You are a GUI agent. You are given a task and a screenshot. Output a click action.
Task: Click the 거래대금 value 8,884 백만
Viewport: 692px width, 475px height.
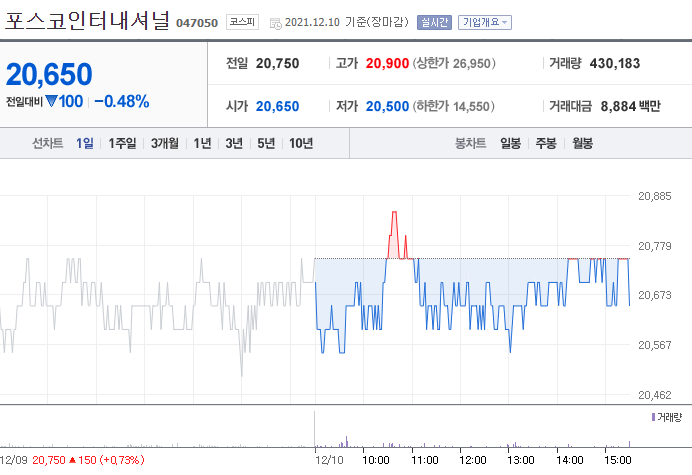631,106
